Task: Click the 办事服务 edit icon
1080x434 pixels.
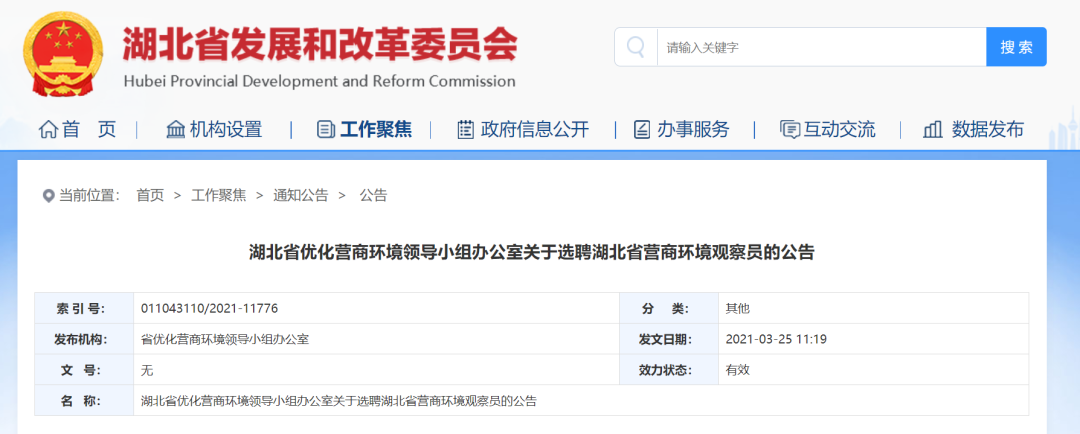Action: [x=641, y=129]
